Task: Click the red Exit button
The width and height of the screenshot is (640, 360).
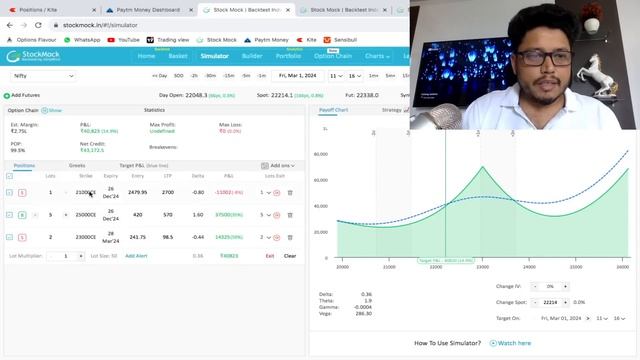Action: click(x=270, y=256)
